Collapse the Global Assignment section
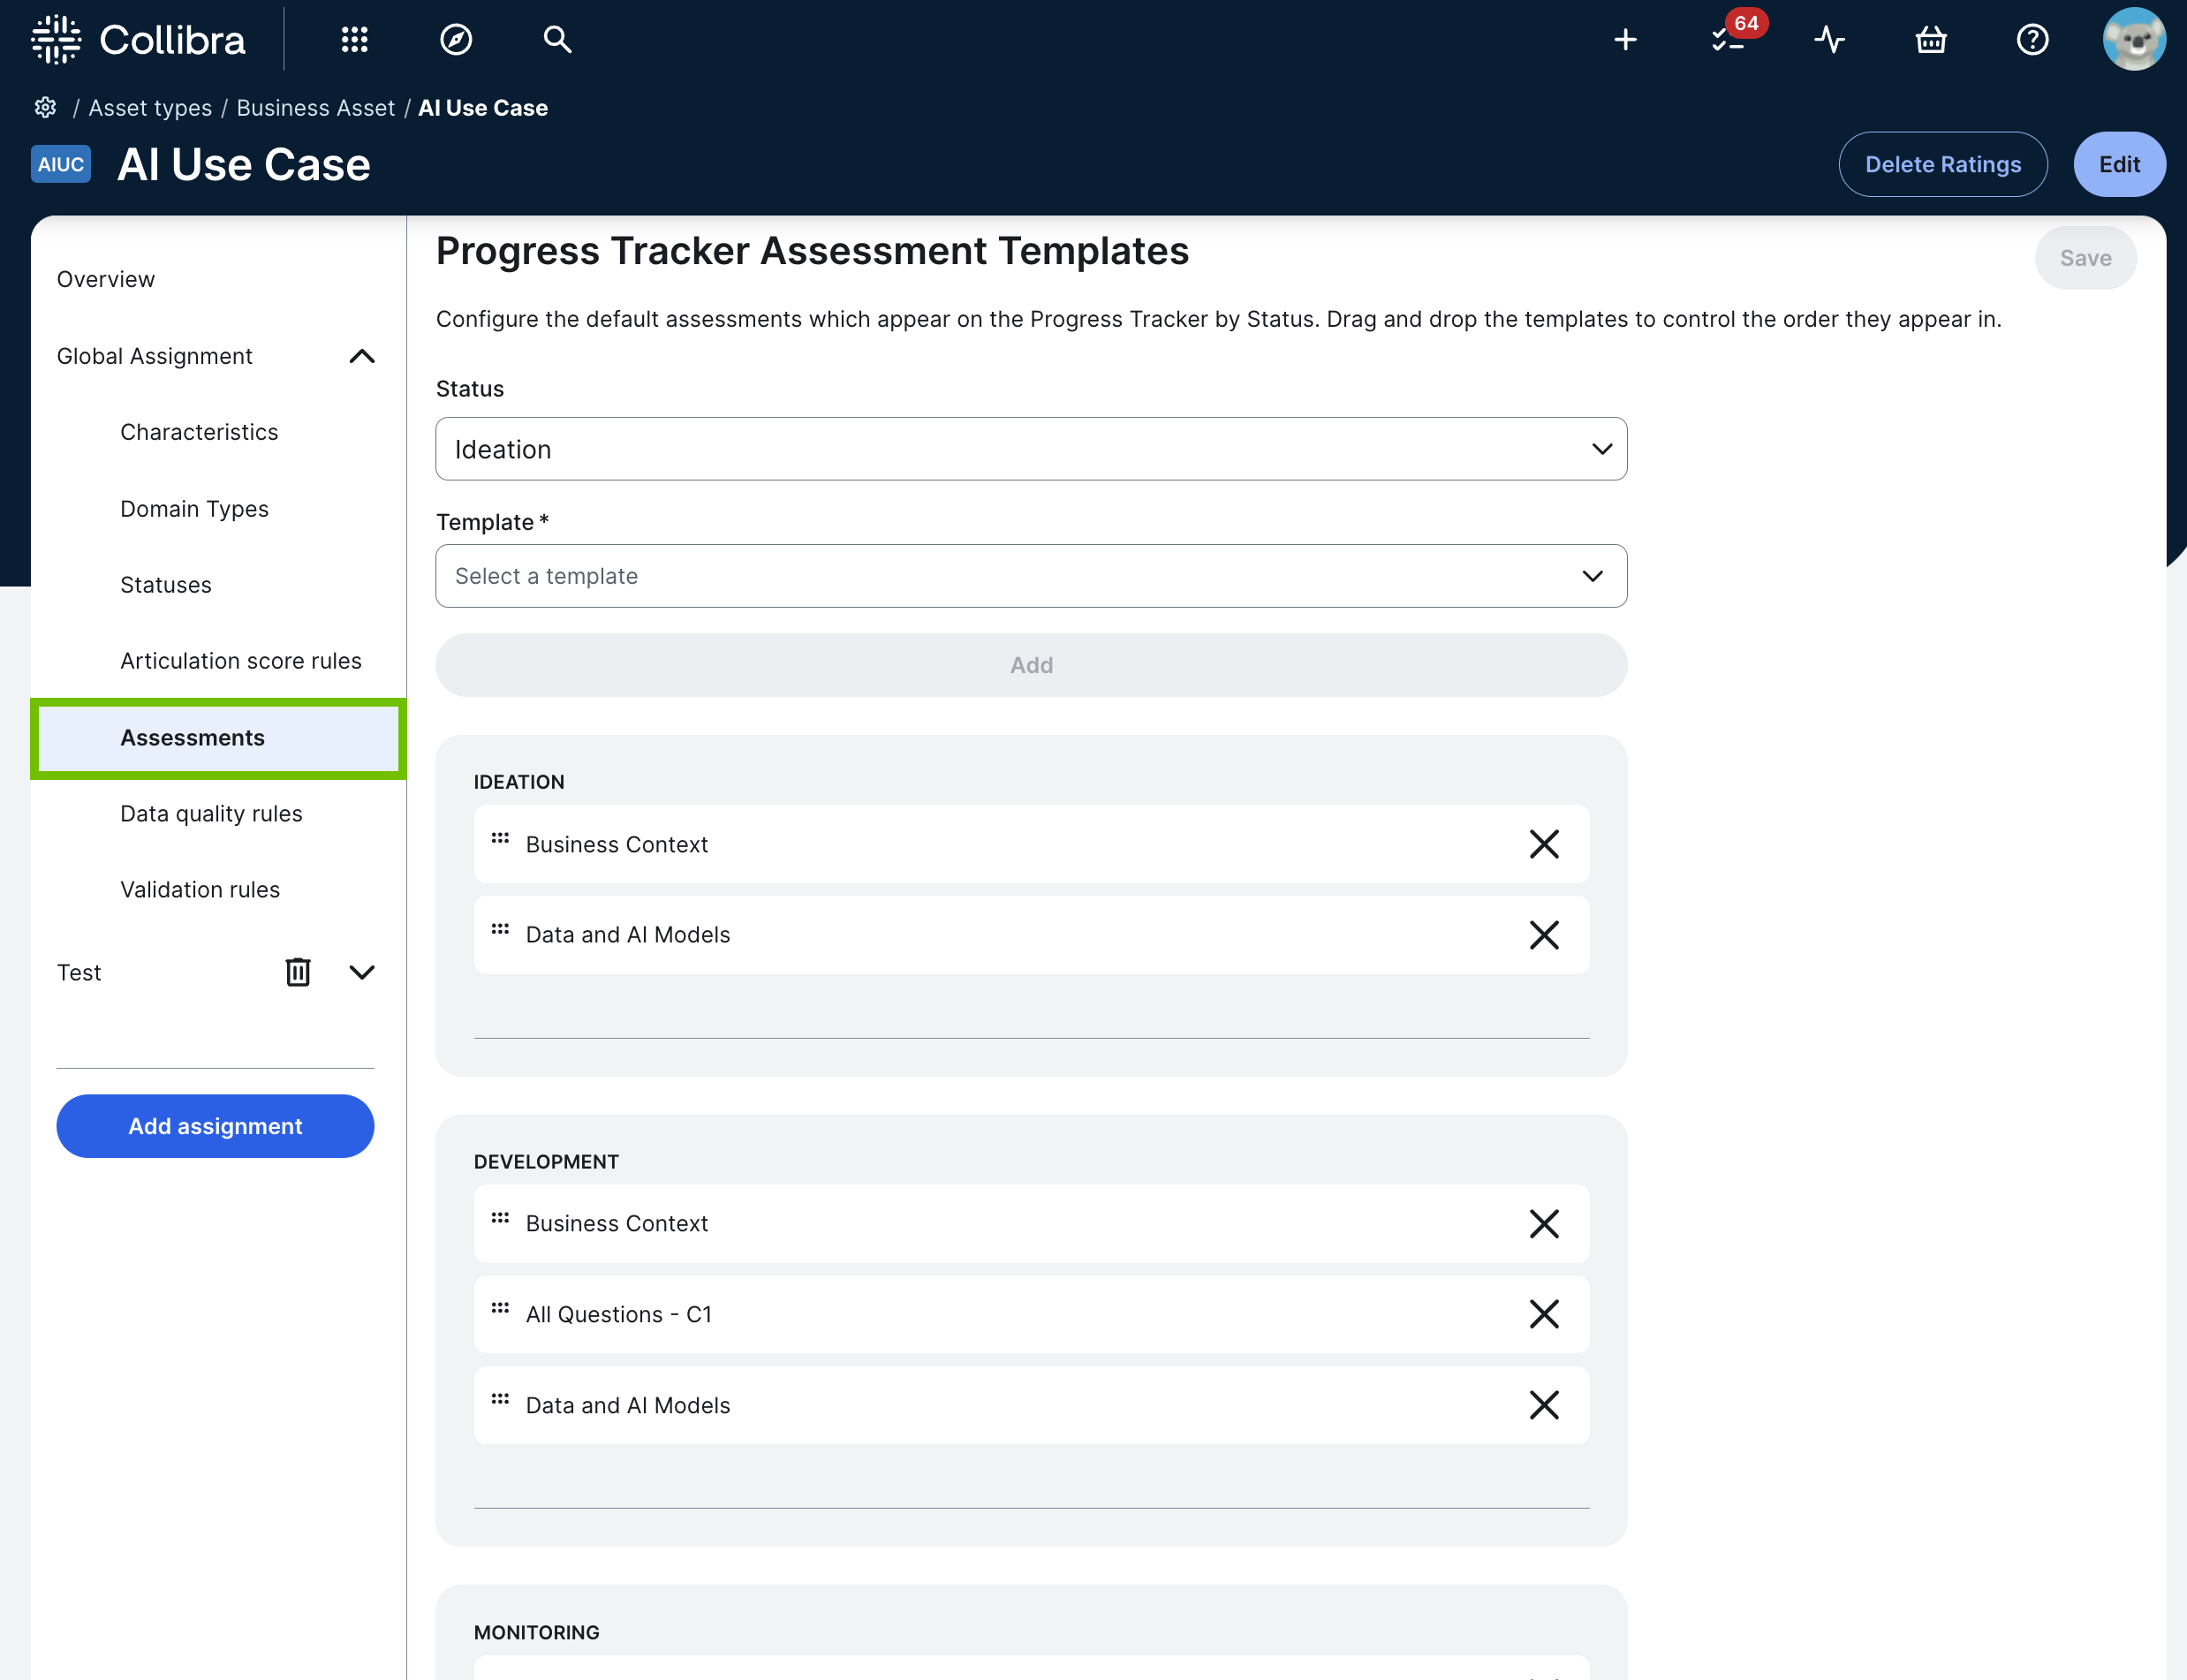The width and height of the screenshot is (2187, 1680). pos(362,356)
